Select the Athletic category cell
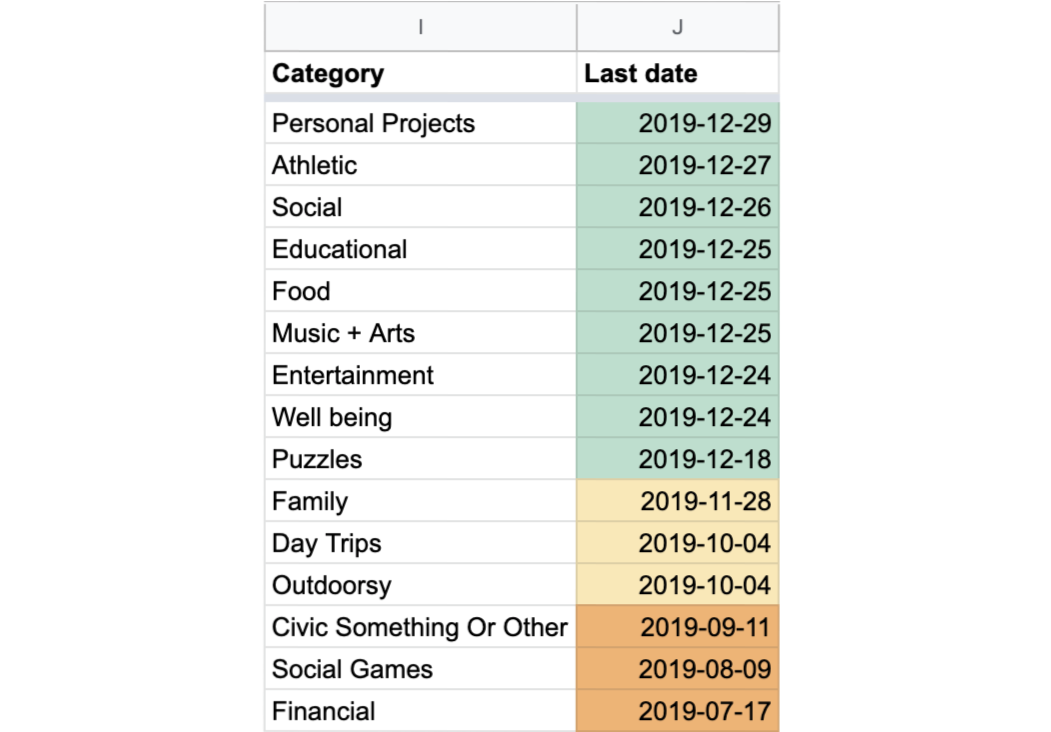This screenshot has height=732, width=1051. pos(420,165)
